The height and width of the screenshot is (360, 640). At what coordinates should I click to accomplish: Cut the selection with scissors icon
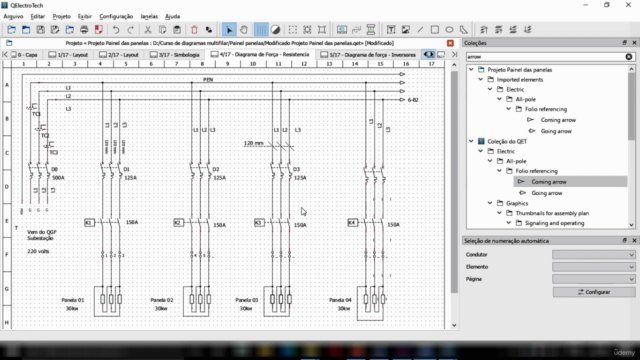coord(148,29)
